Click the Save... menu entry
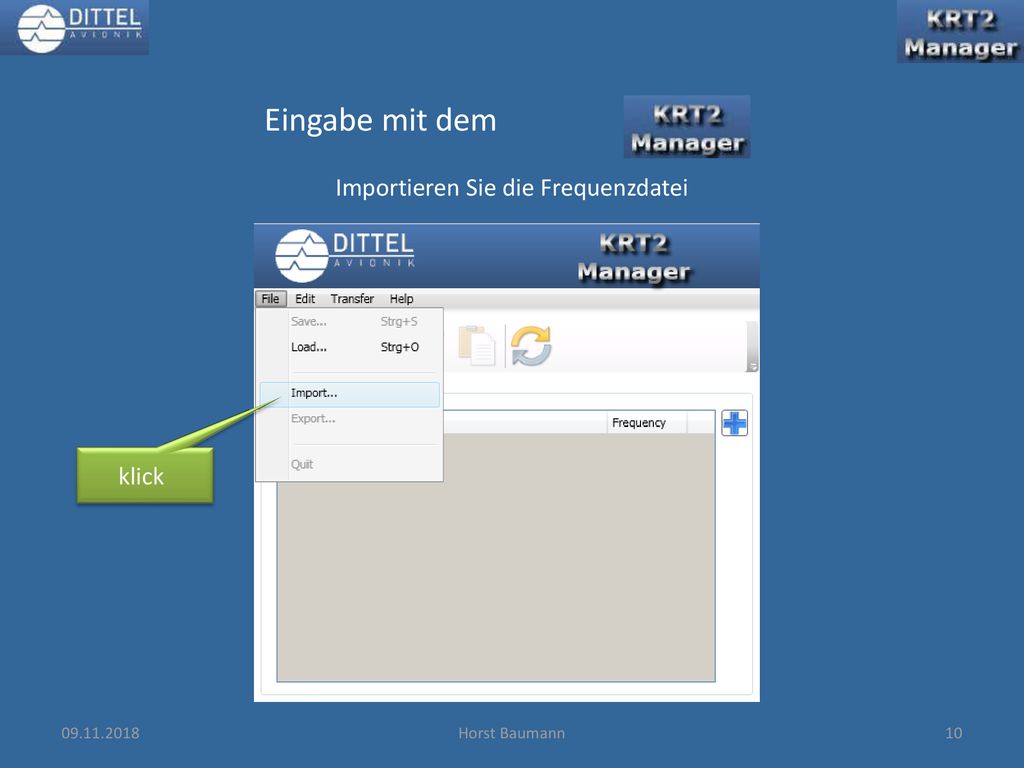The height and width of the screenshot is (768, 1024). [x=349, y=321]
